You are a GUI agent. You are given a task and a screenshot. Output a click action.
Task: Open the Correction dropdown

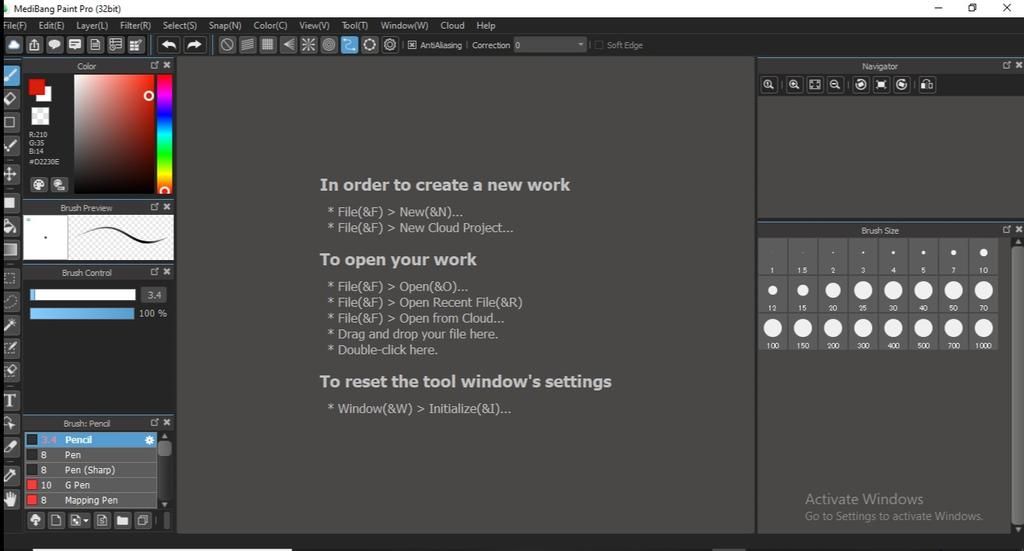click(550, 45)
